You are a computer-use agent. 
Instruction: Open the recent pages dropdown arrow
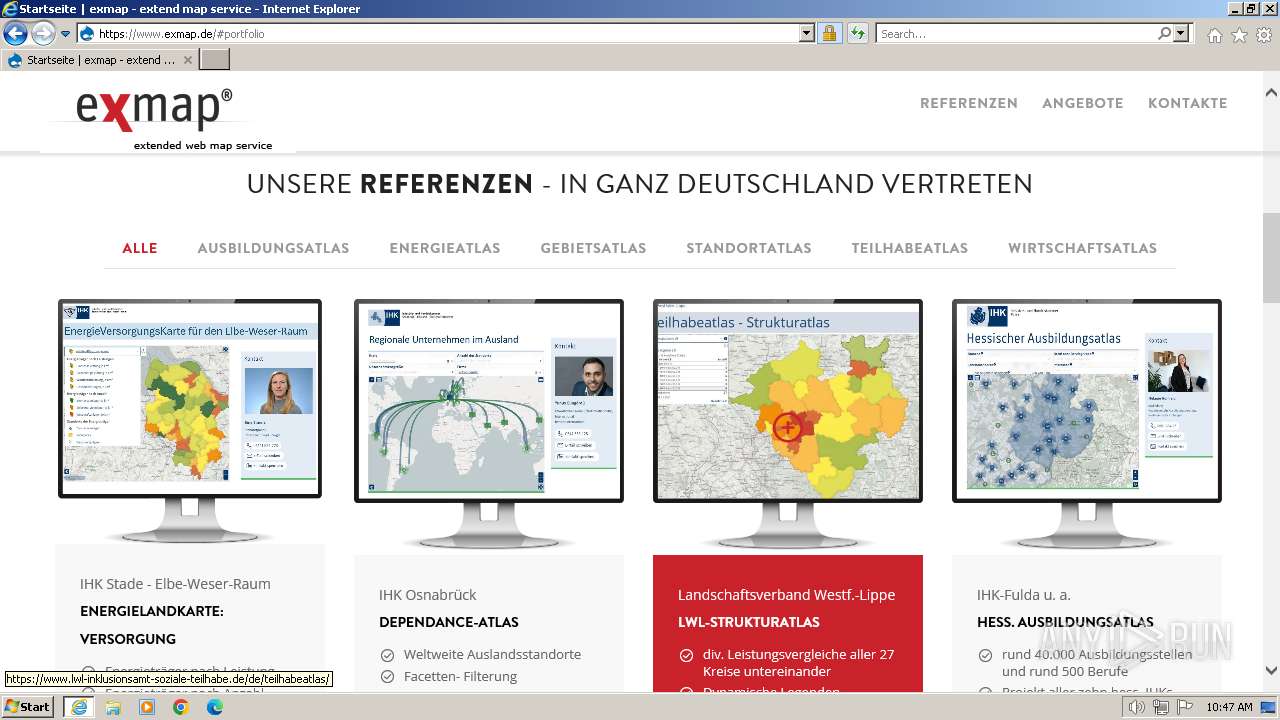click(66, 34)
